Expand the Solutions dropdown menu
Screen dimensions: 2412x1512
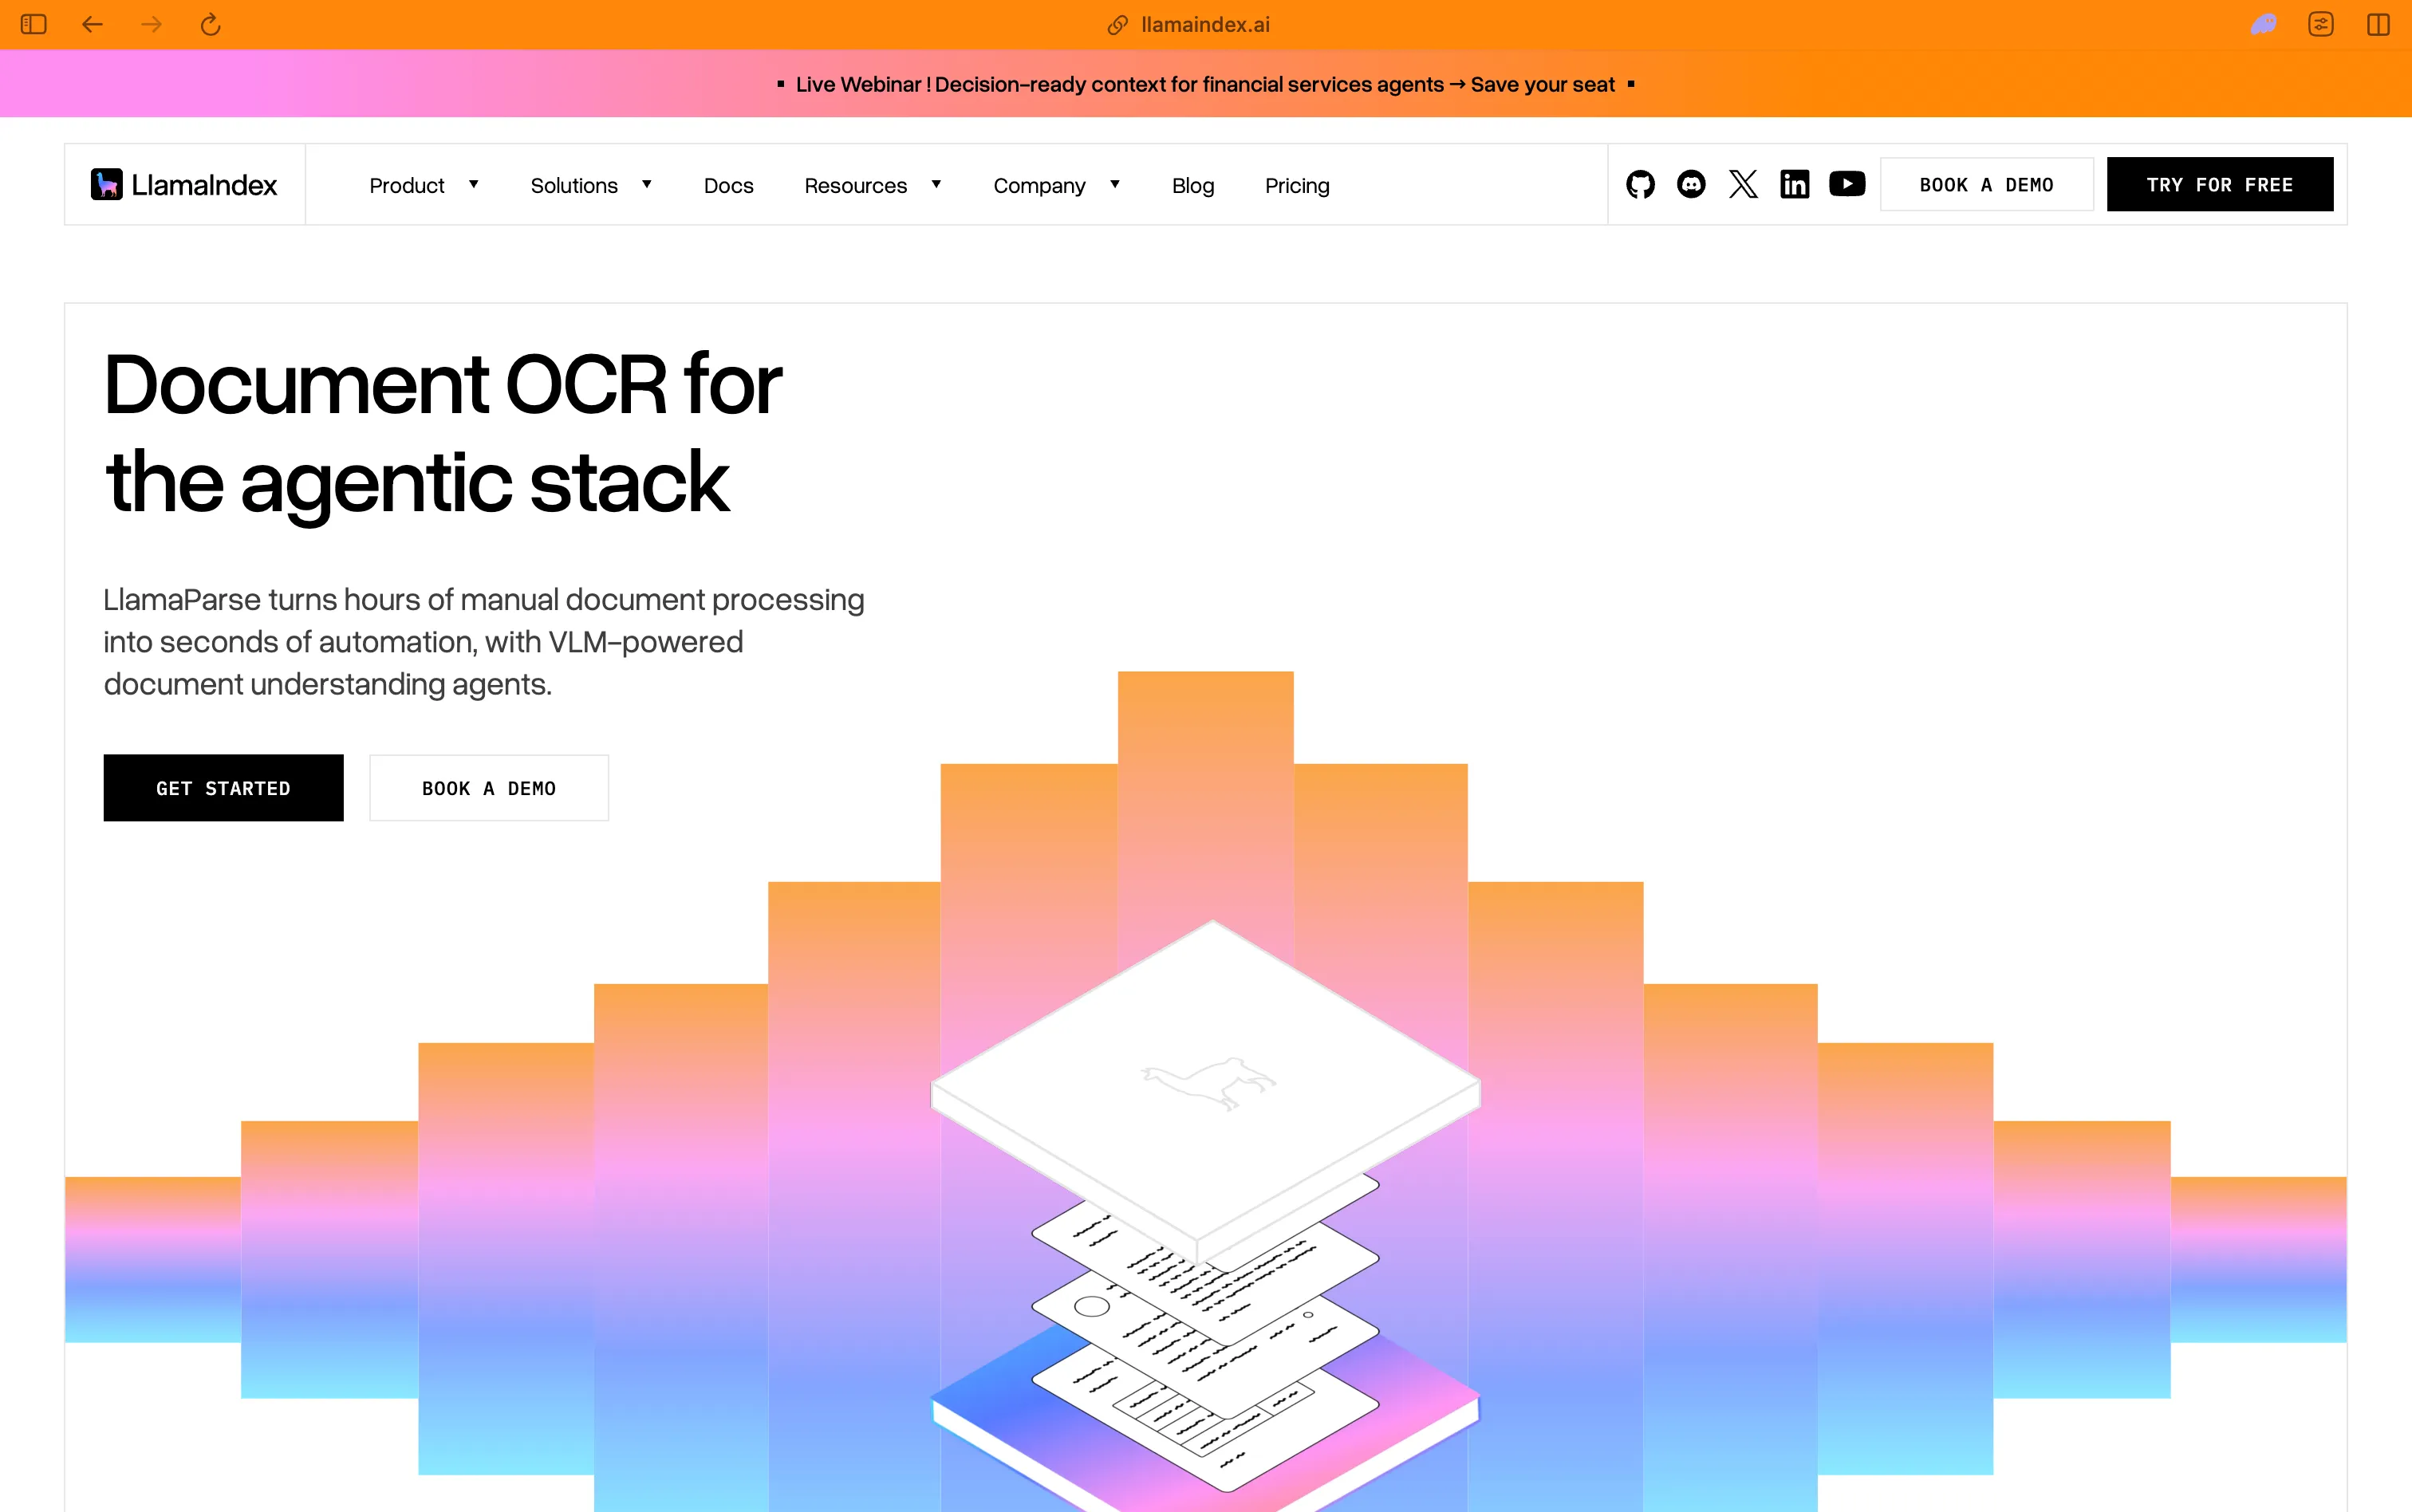point(591,185)
